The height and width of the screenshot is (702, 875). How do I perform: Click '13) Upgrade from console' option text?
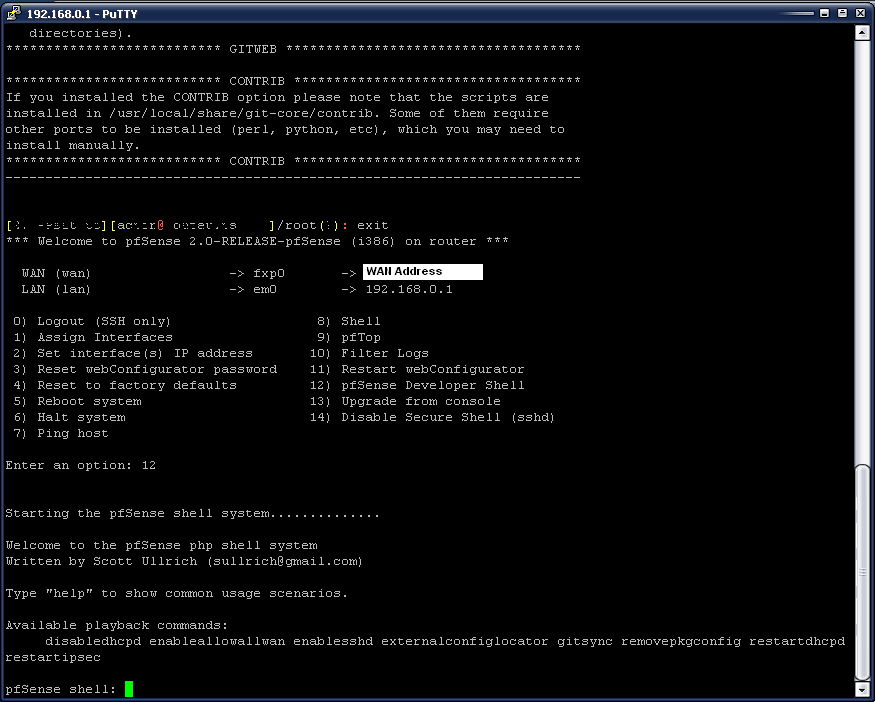[x=405, y=402]
